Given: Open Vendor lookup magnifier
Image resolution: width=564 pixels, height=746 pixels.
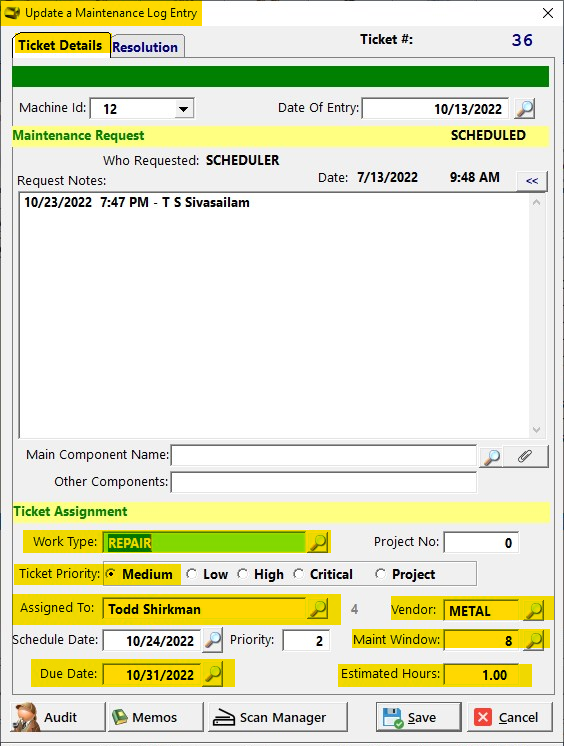Looking at the screenshot, I should click(534, 610).
